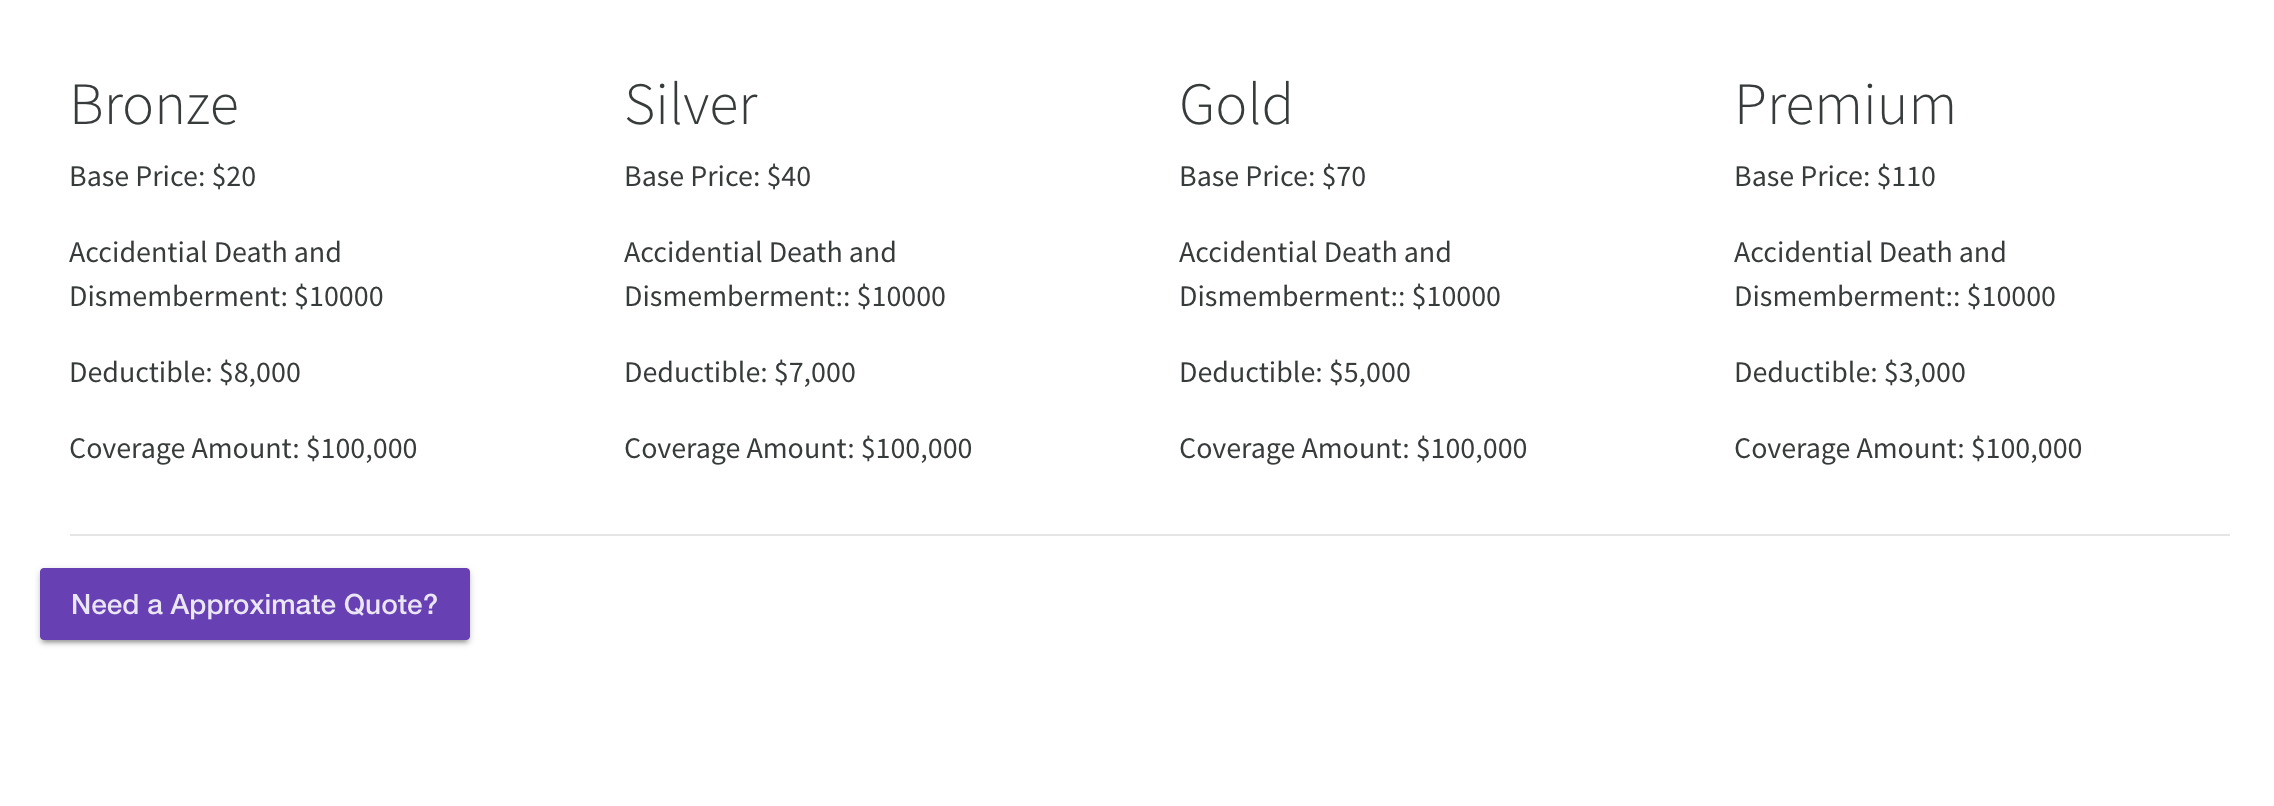Click Silver Coverage Amount $100,000 text
2274x806 pixels.
coord(798,449)
